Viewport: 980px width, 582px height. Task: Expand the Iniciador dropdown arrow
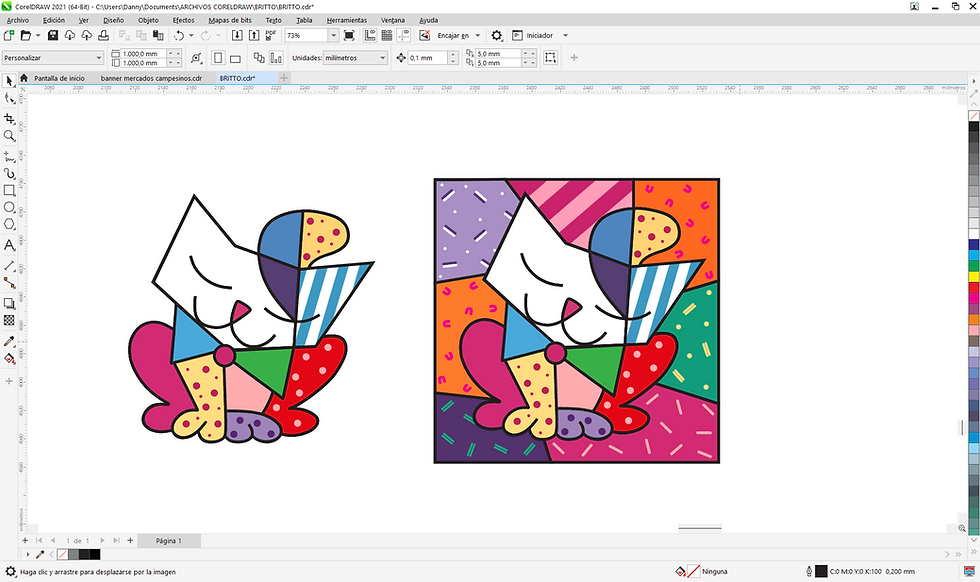pyautogui.click(x=566, y=36)
